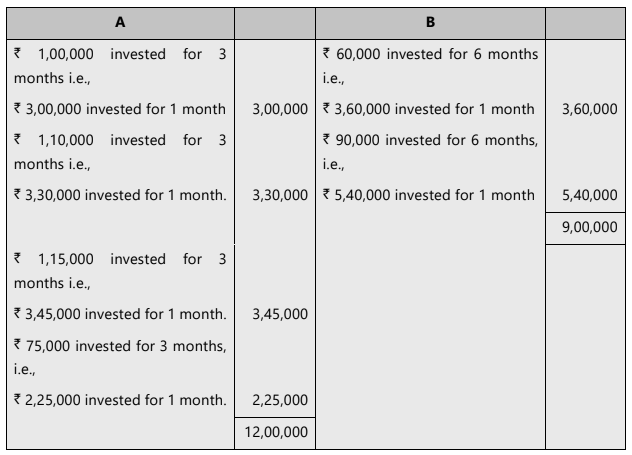Click the line '₹ 2,25,000 invested for 1 month.'
This screenshot has width=632, height=455.
120,400
